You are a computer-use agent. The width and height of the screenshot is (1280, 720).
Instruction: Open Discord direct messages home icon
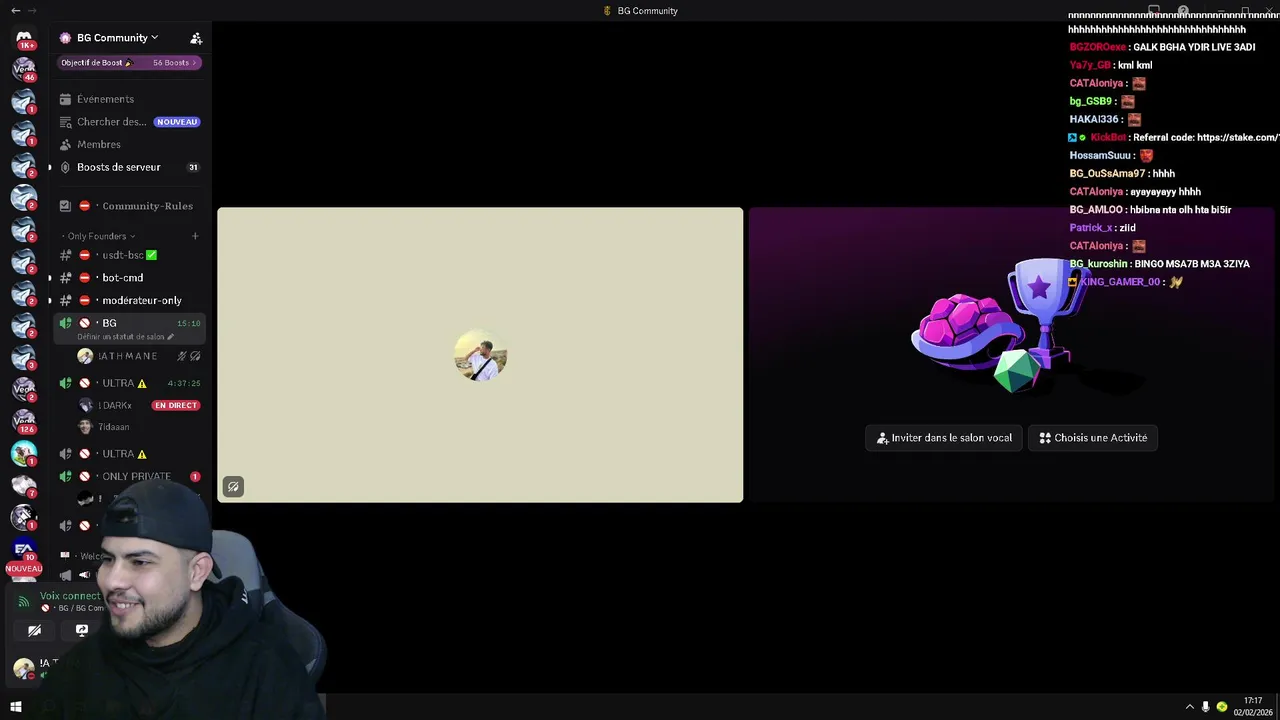[x=24, y=38]
